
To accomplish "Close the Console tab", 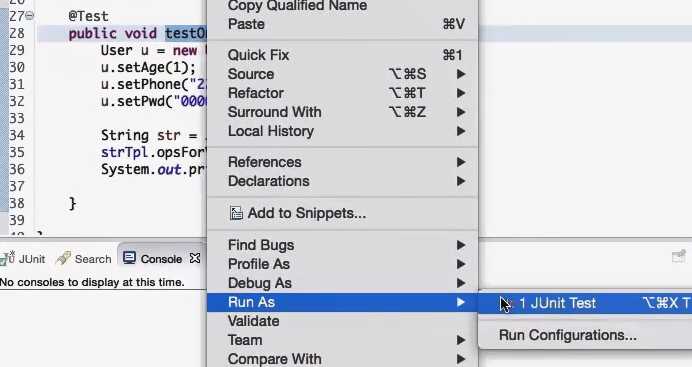I will tap(195, 258).
